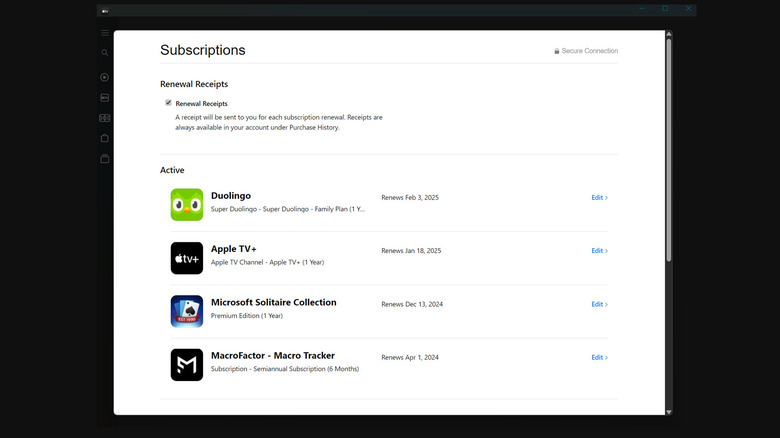The width and height of the screenshot is (780, 438).
Task: Select the Apple TV+ sidebar icon
Action: tap(105, 98)
